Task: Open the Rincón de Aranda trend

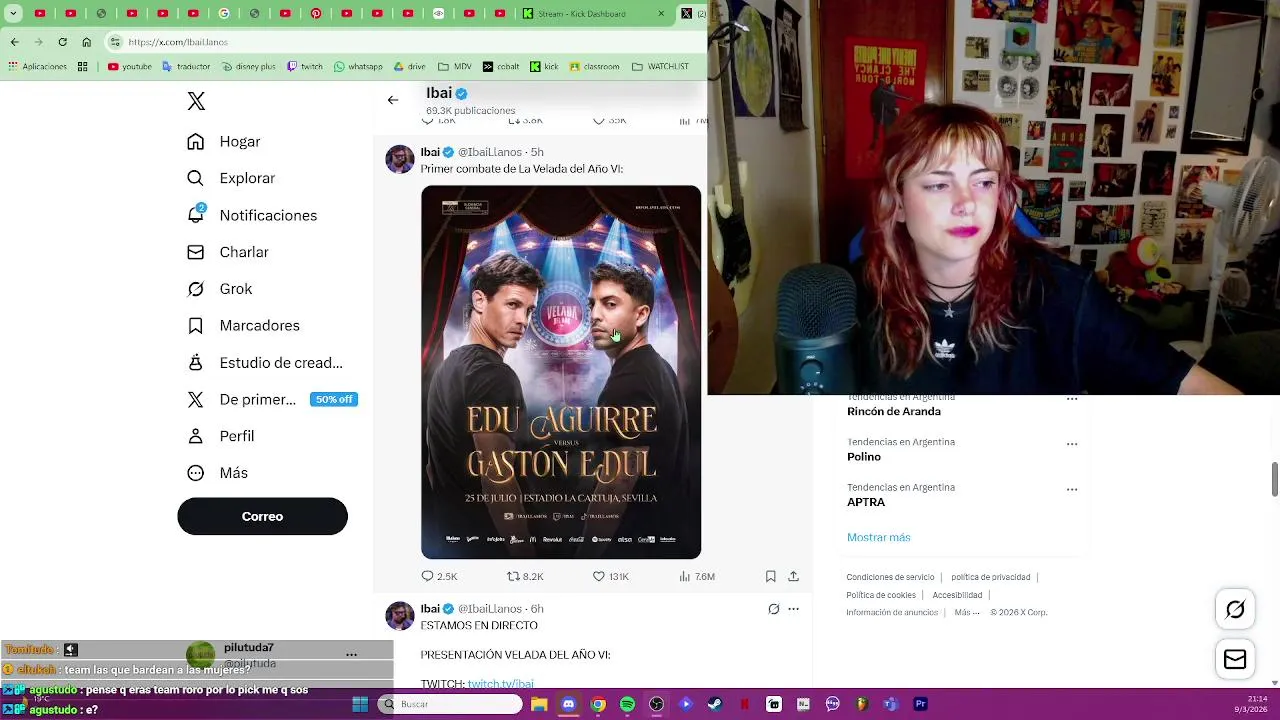Action: [x=894, y=411]
